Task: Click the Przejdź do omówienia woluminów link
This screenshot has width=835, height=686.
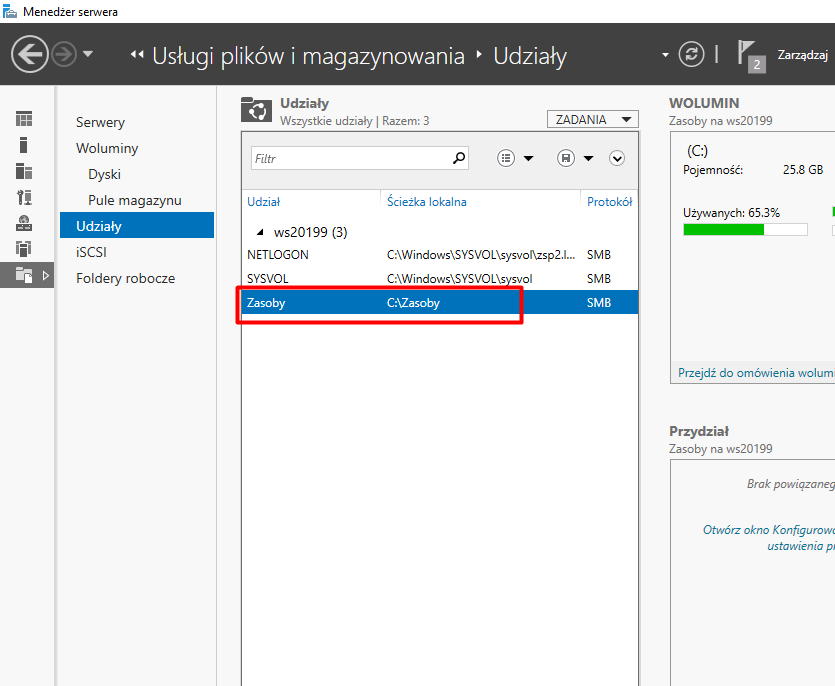Action: (x=755, y=373)
